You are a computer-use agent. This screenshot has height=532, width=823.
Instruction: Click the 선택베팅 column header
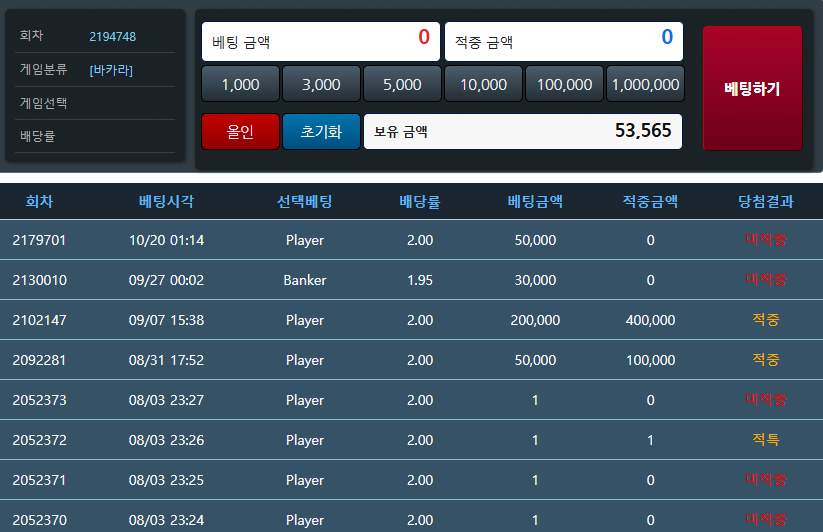(304, 201)
